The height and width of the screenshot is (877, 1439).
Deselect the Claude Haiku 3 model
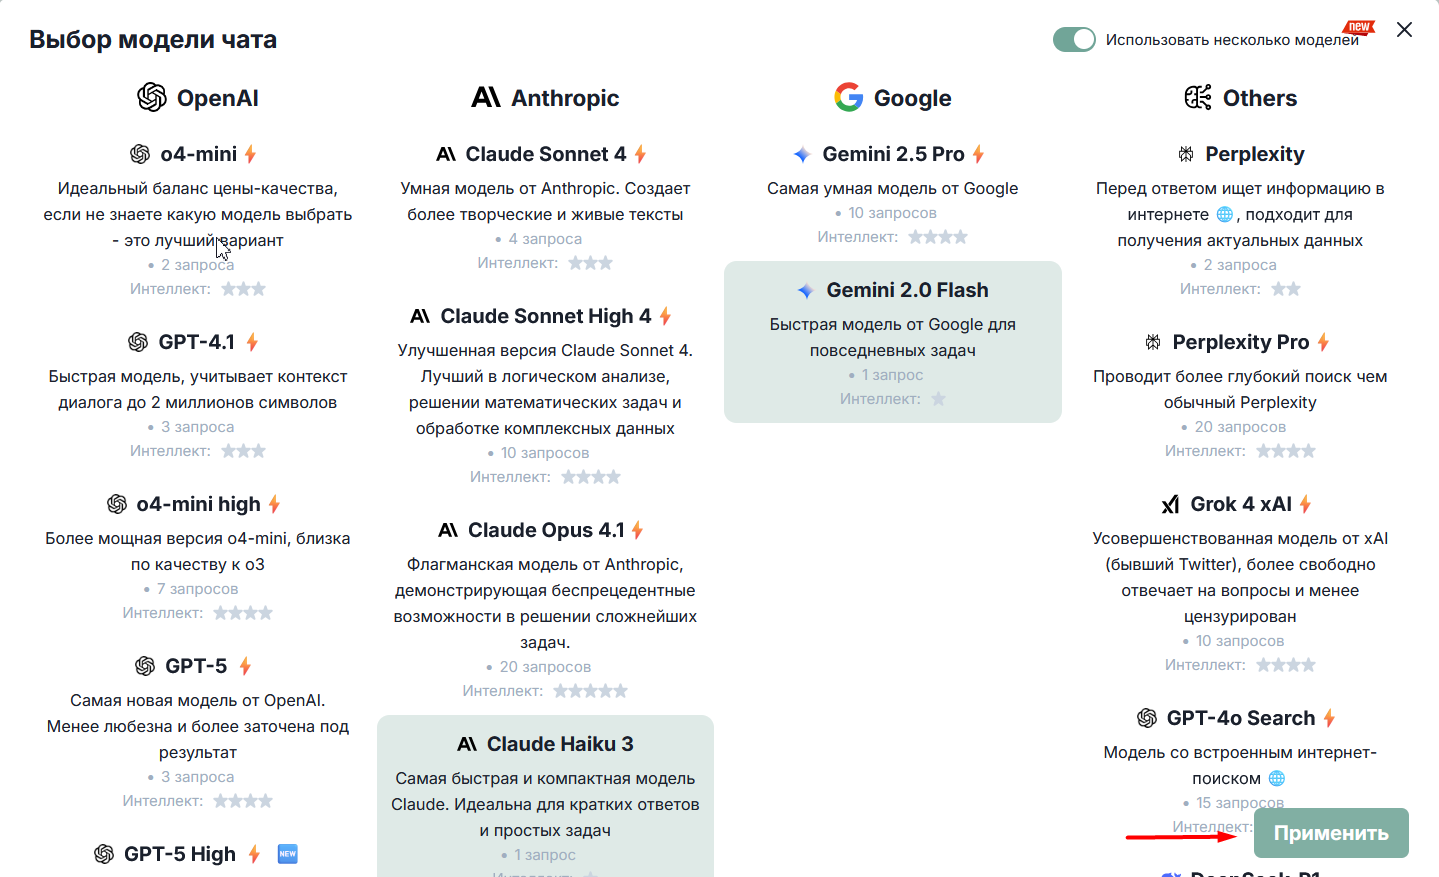pos(545,796)
